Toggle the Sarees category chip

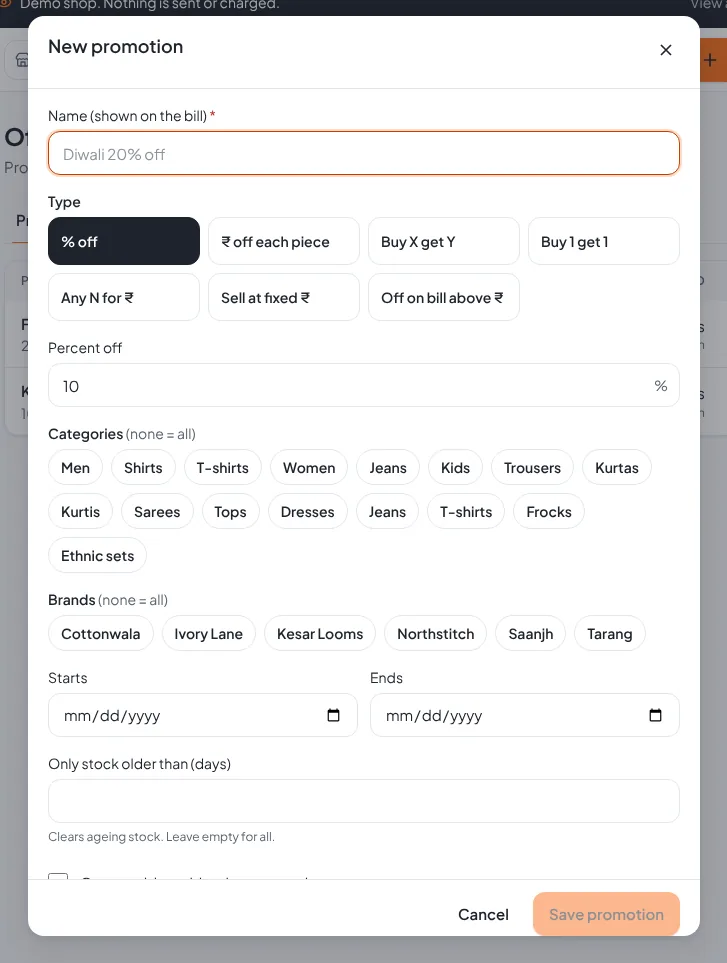[x=157, y=512]
